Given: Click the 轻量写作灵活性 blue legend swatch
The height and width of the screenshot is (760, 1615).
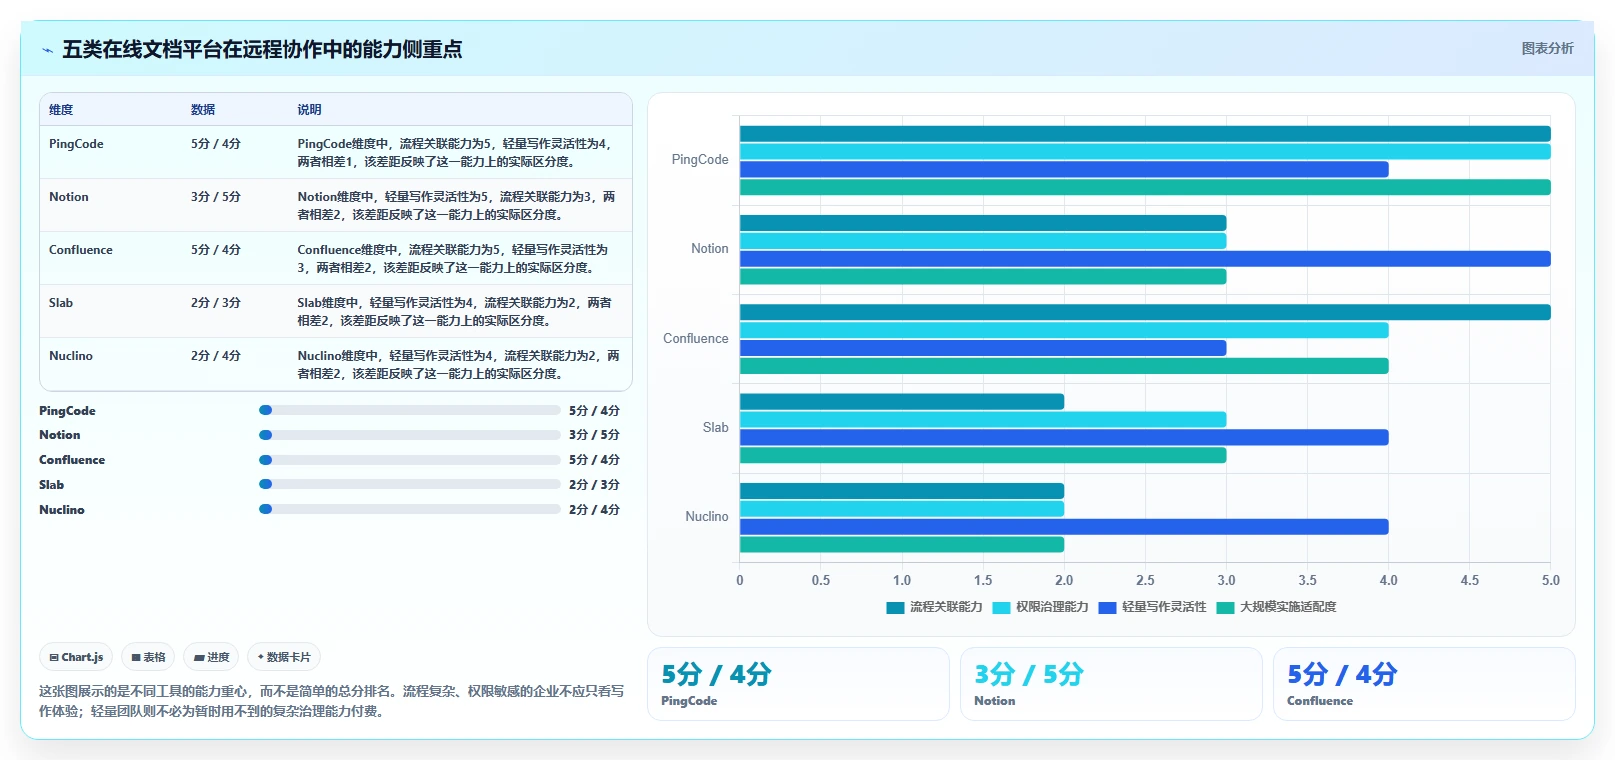Looking at the screenshot, I should [x=1107, y=607].
